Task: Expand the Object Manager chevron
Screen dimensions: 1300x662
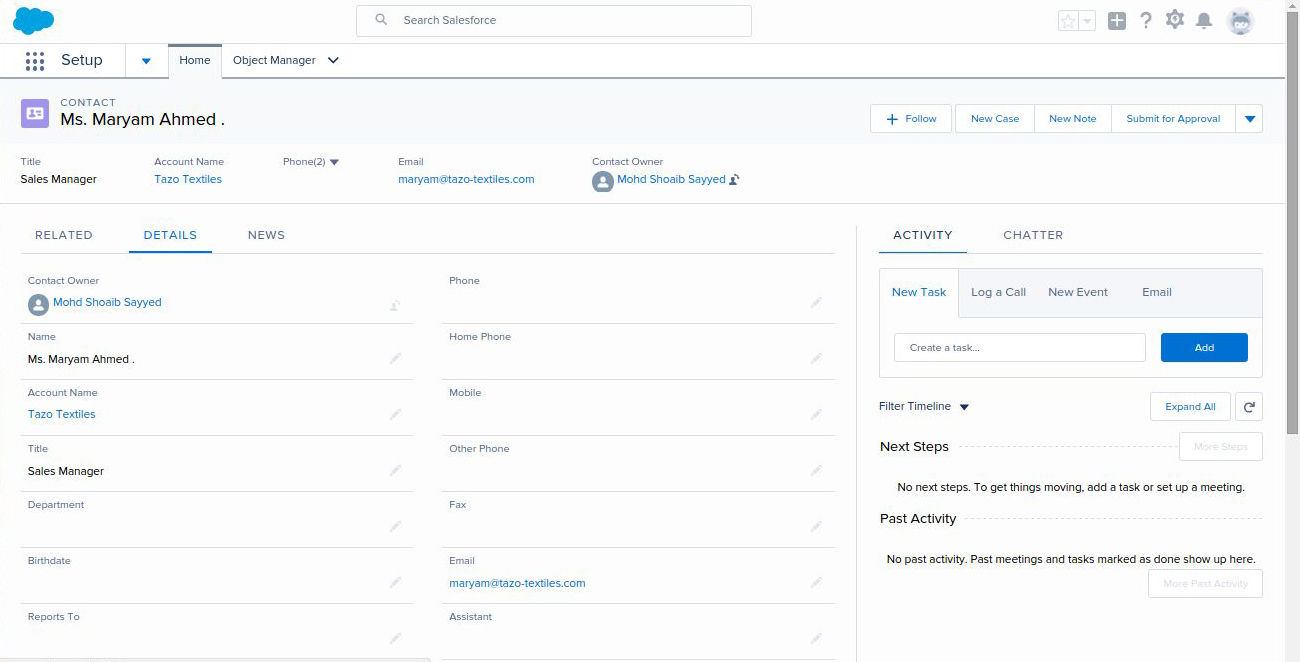Action: (333, 60)
